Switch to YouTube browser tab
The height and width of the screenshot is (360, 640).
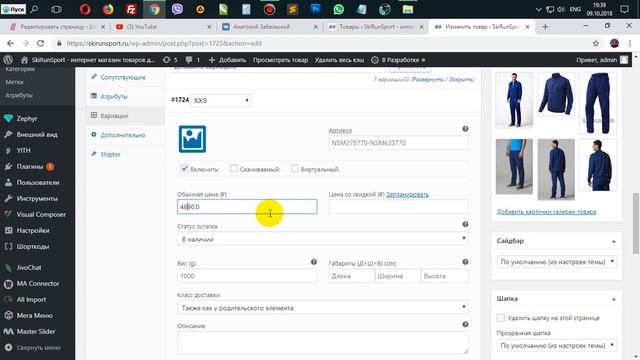pos(163,27)
